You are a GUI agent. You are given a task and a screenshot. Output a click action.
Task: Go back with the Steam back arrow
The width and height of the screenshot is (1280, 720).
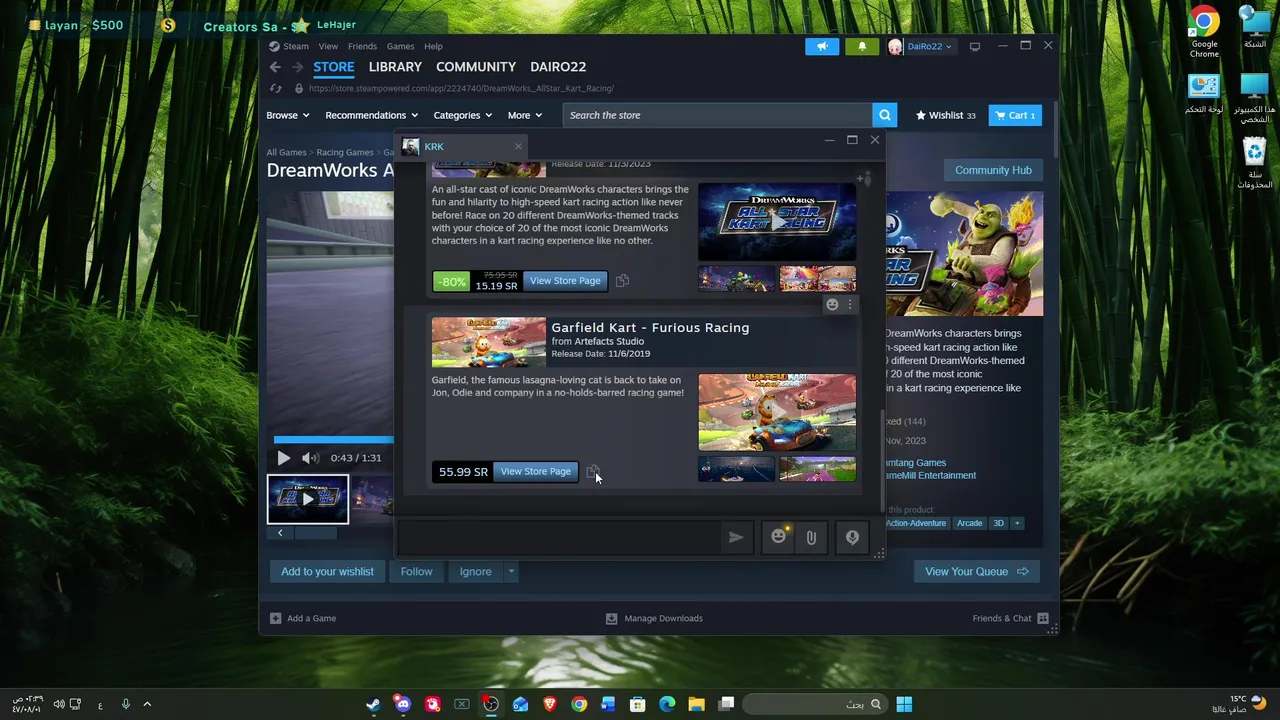[275, 67]
